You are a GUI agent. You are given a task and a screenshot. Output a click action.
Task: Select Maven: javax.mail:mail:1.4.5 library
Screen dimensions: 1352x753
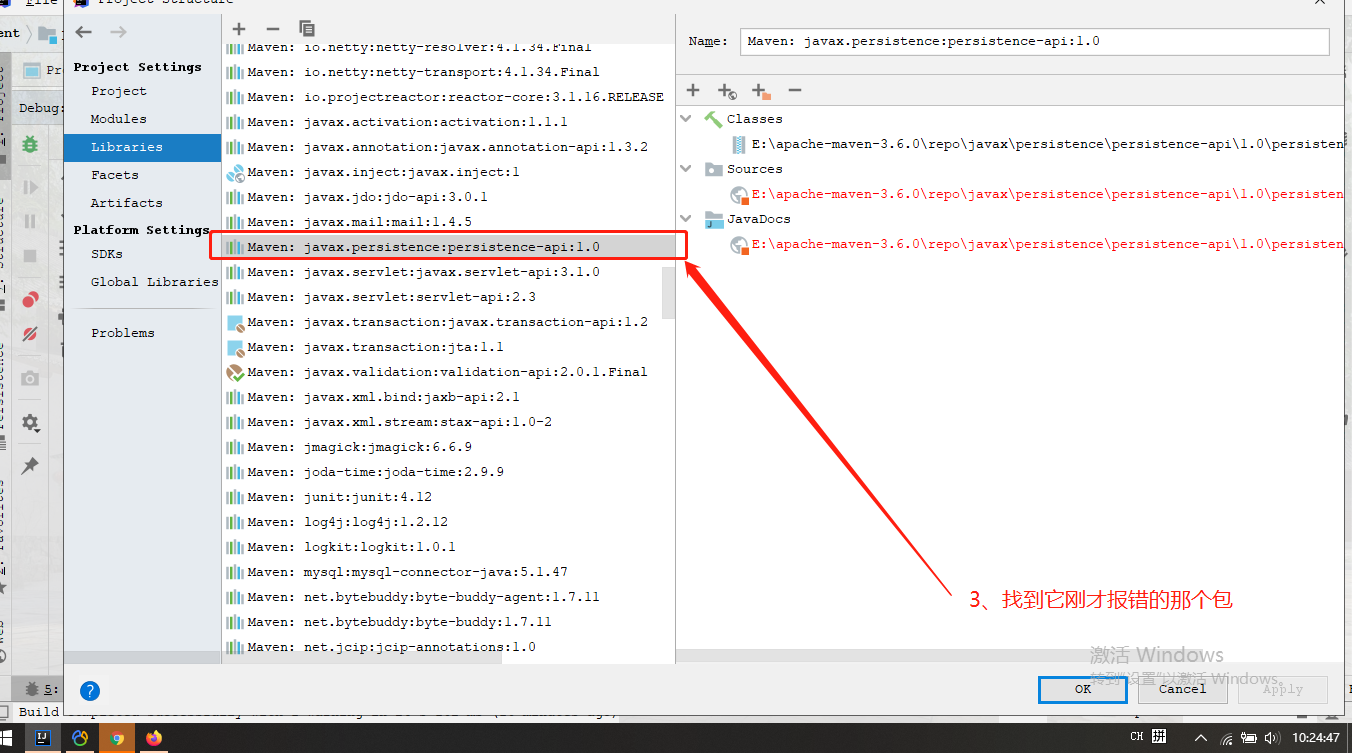pyautogui.click(x=449, y=222)
